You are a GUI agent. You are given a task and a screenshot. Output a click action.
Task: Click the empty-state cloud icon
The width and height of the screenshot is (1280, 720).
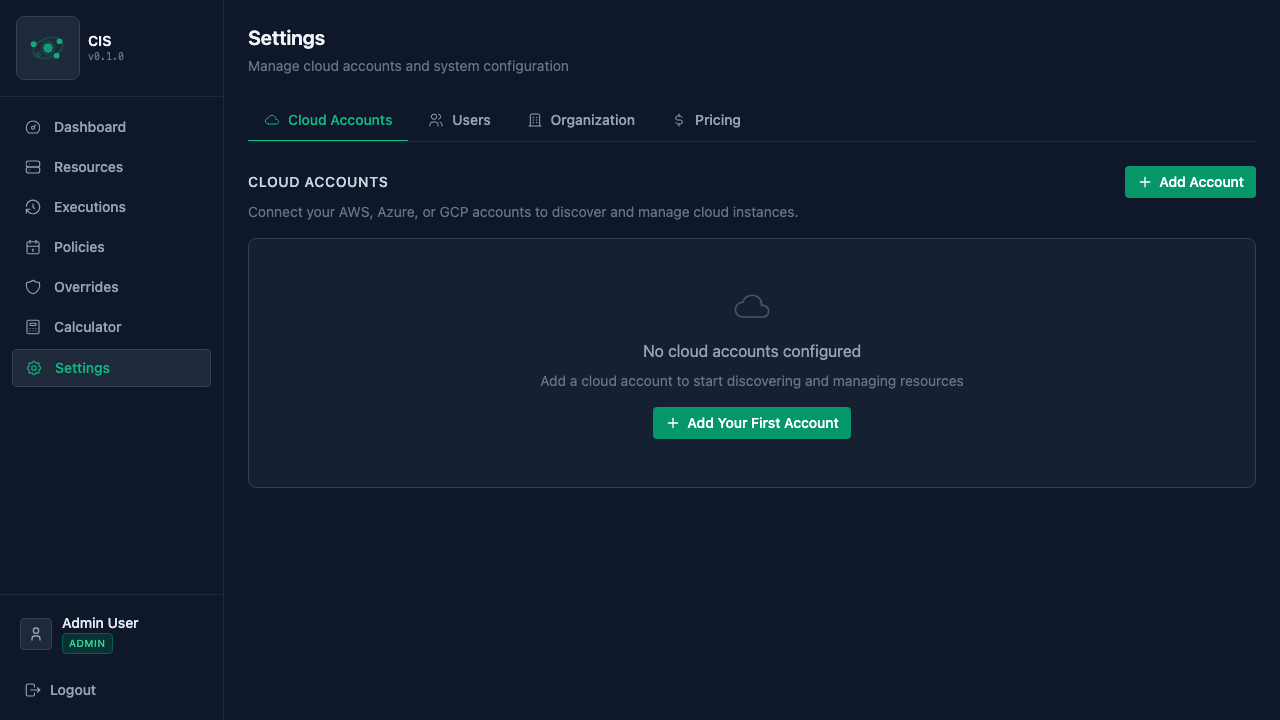(x=752, y=306)
